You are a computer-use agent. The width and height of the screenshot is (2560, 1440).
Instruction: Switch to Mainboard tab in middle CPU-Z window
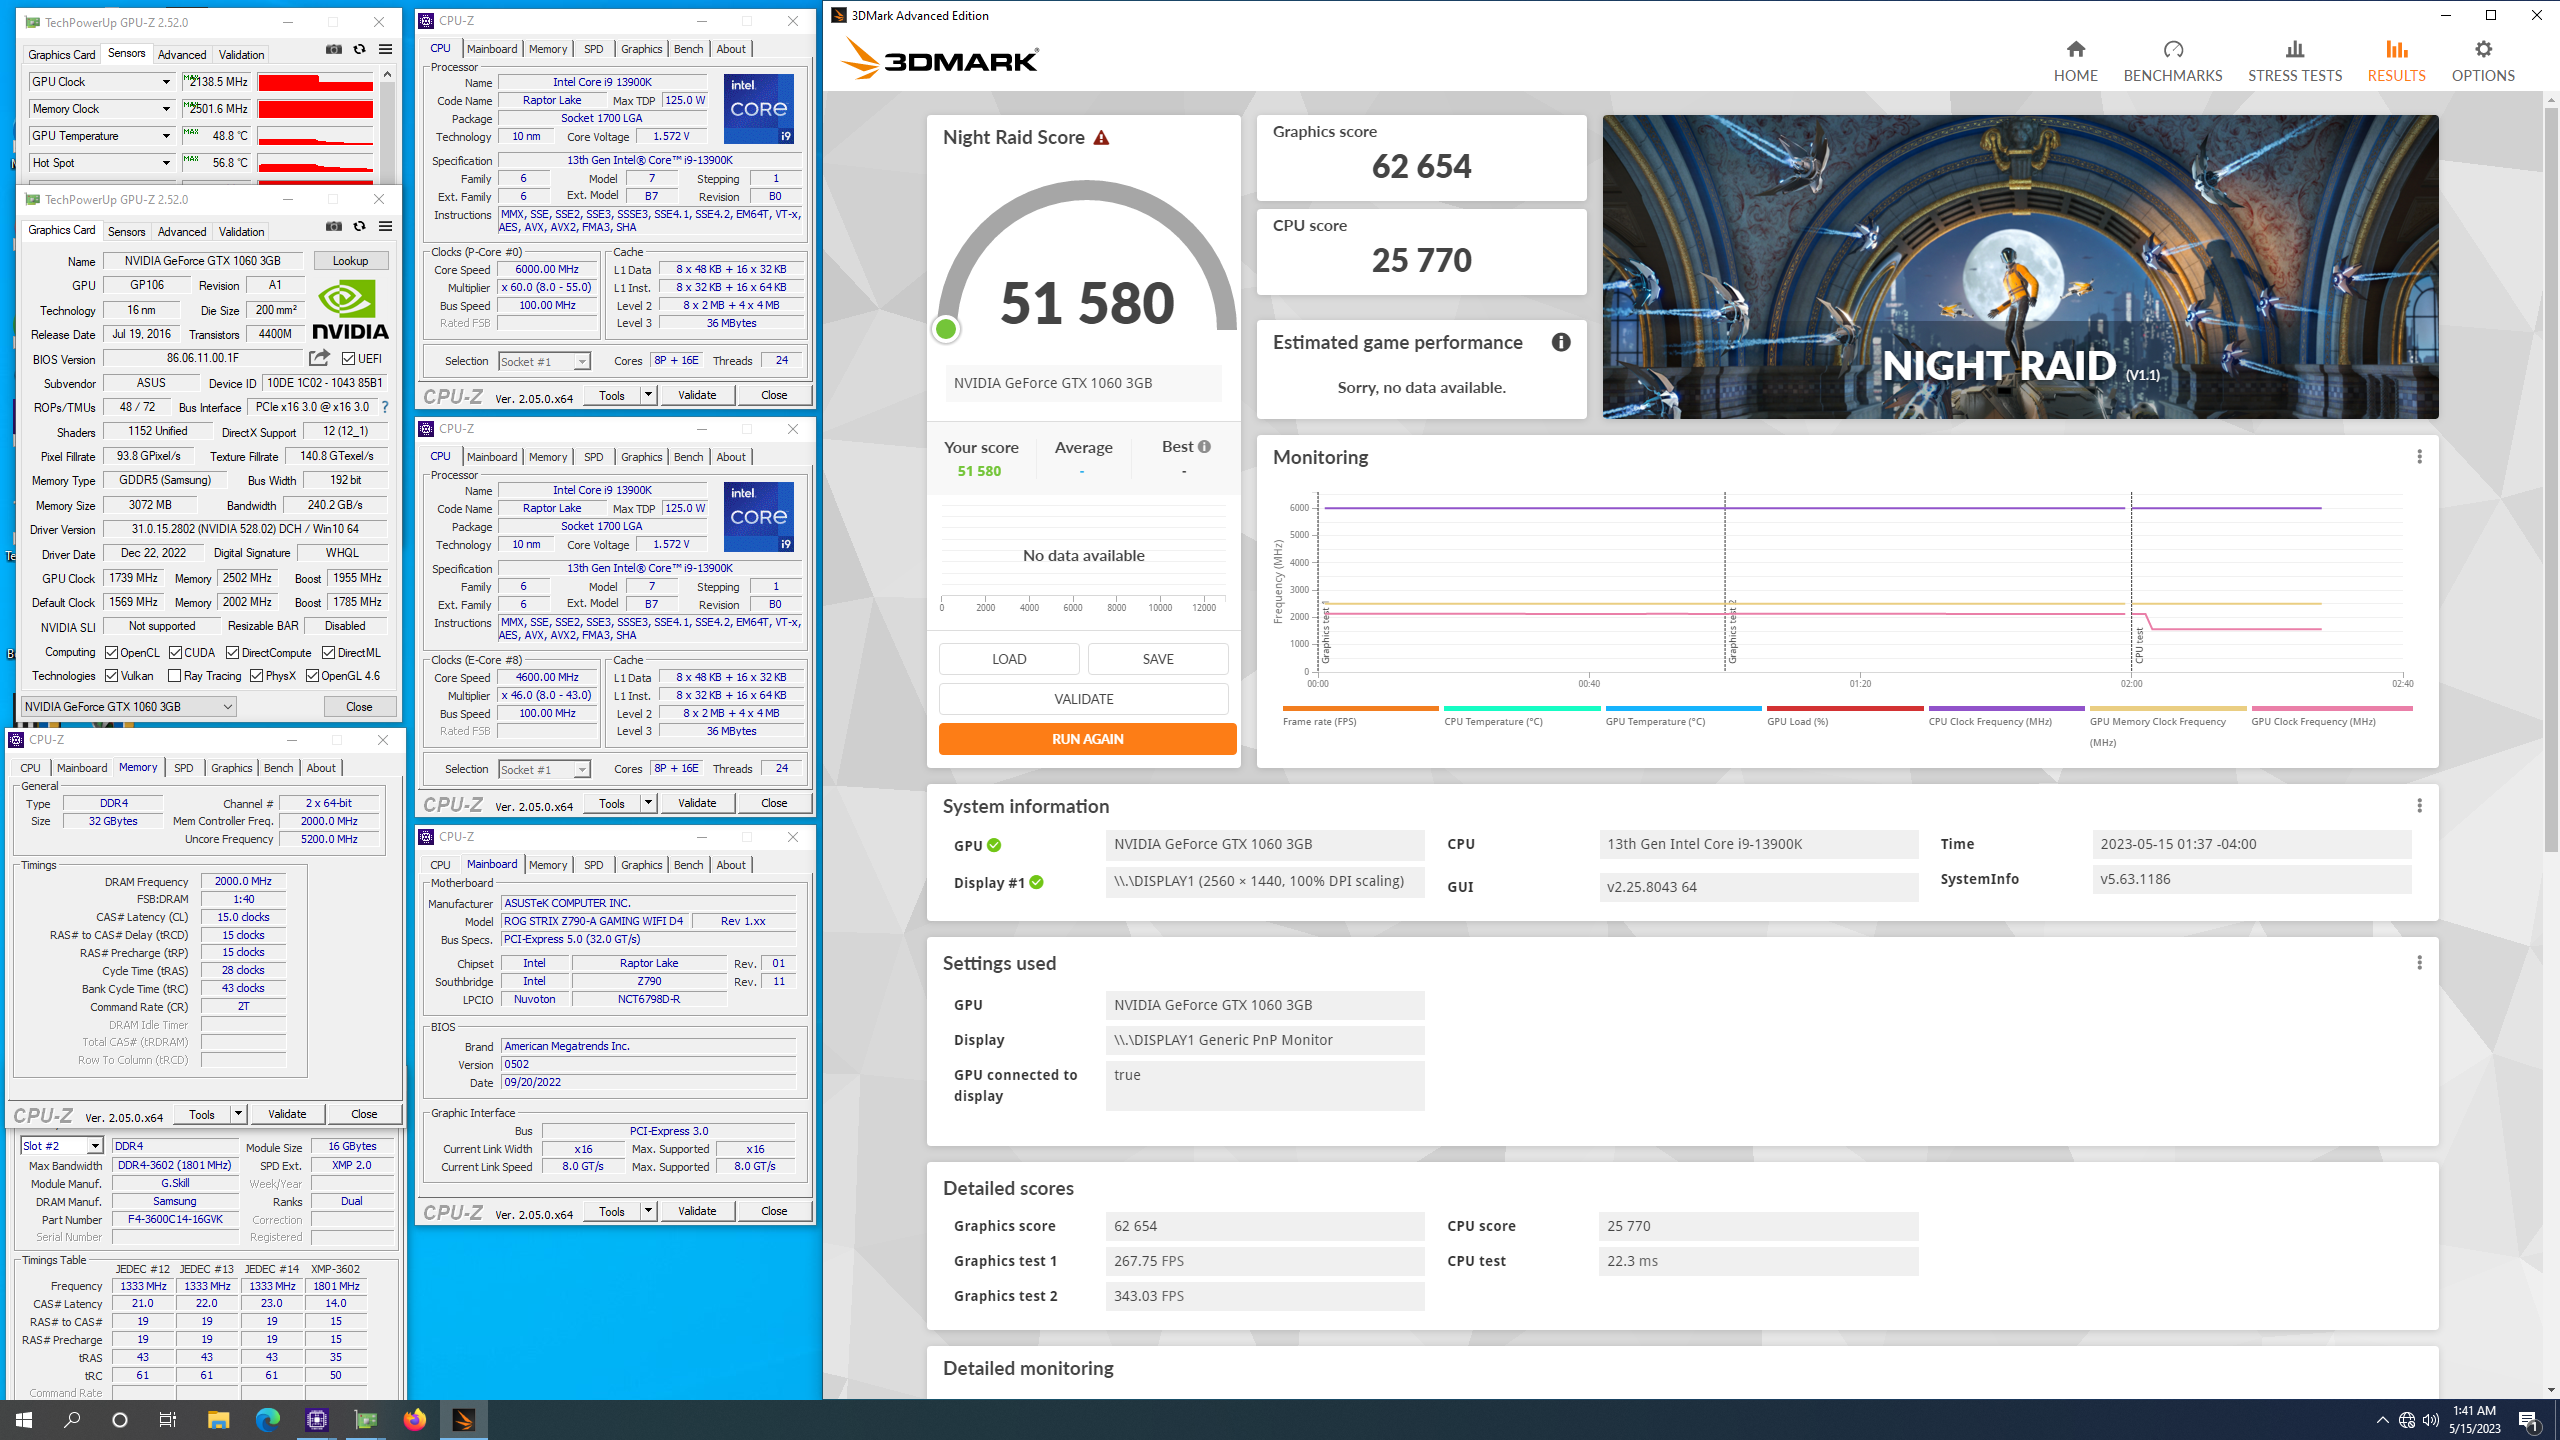(x=492, y=457)
